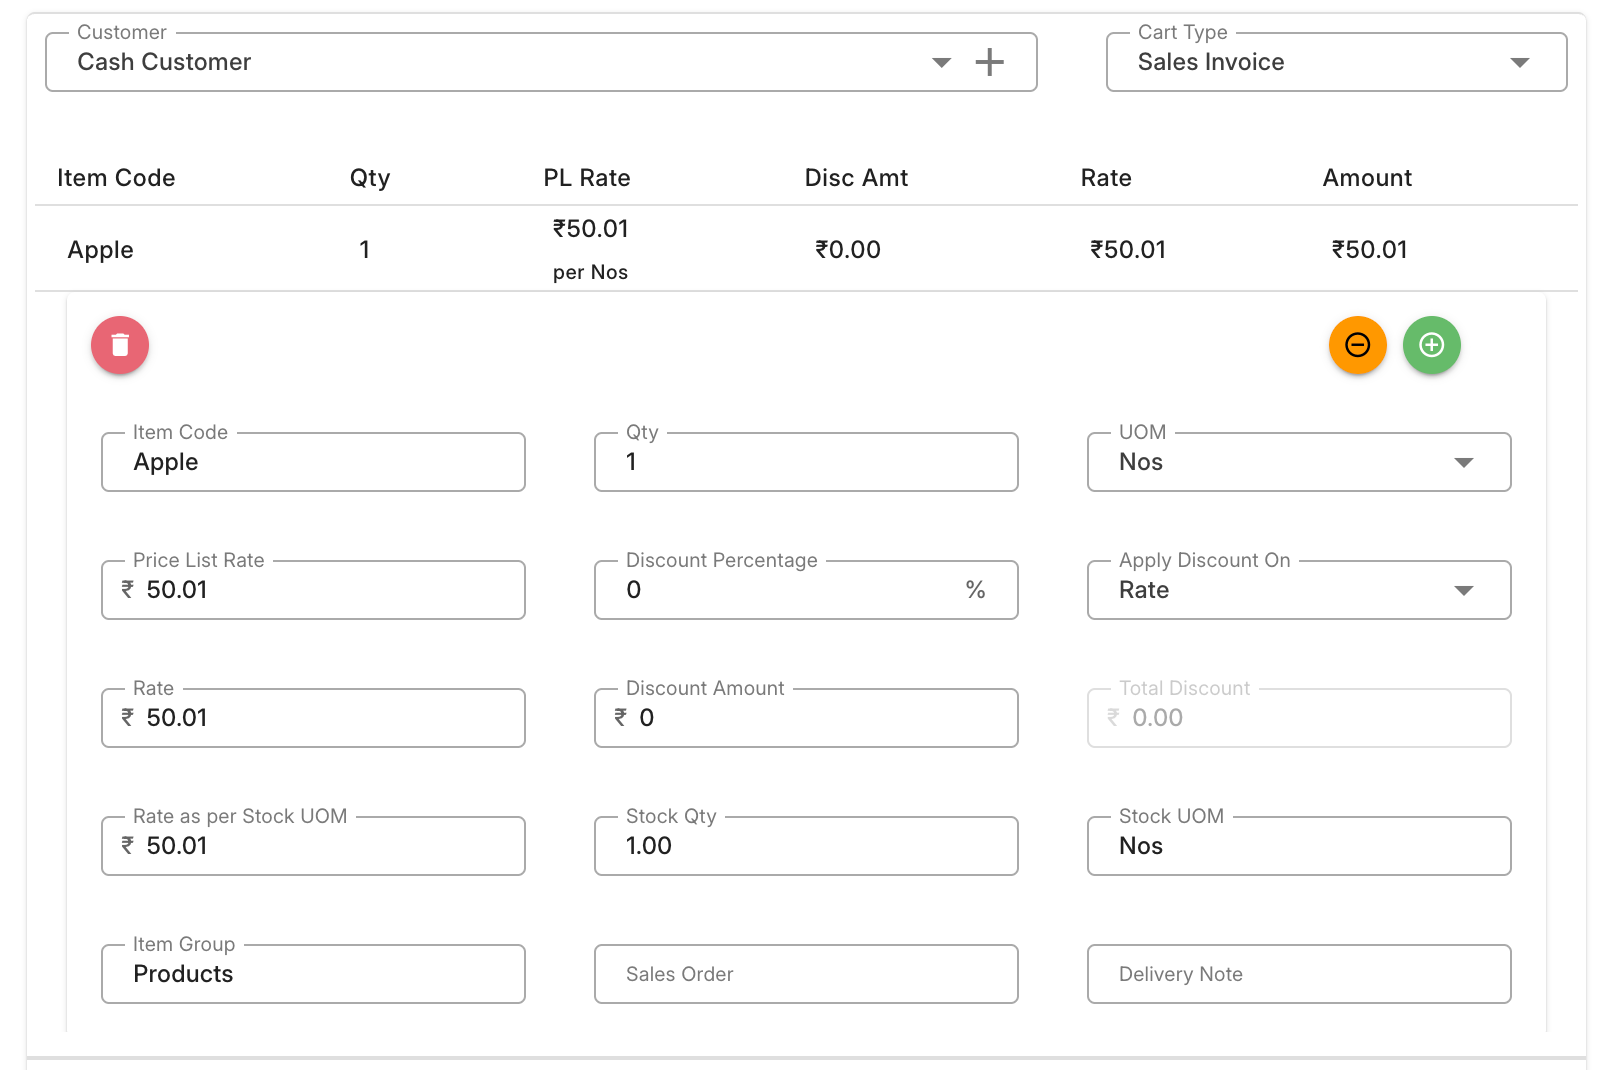Image resolution: width=1600 pixels, height=1070 pixels.
Task: Click the Item Code field containing Apple
Action: (x=313, y=462)
